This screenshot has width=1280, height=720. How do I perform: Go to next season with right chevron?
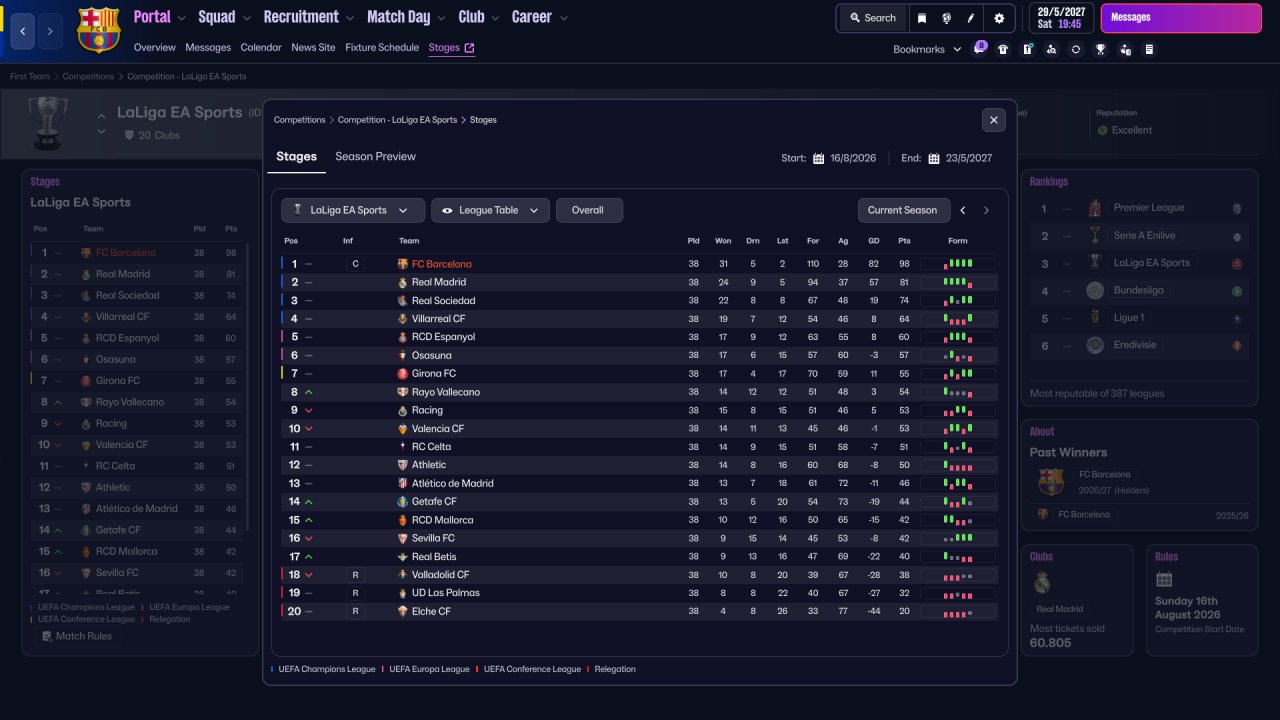986,210
